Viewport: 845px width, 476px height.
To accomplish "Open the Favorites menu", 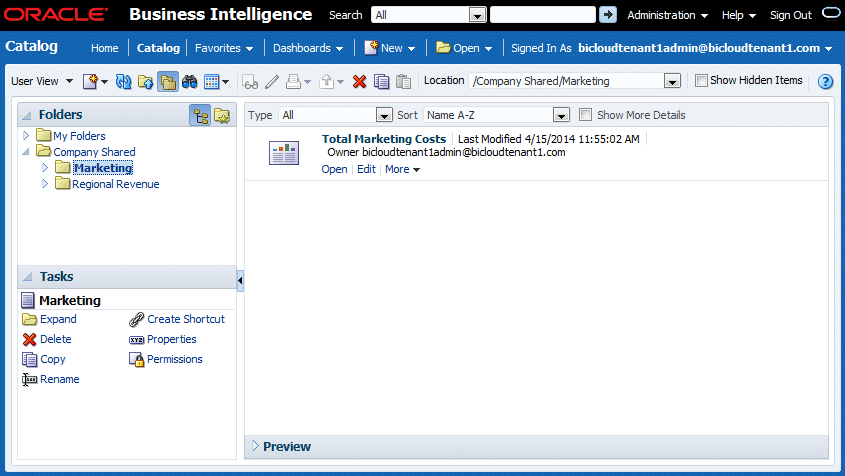I will 224,48.
